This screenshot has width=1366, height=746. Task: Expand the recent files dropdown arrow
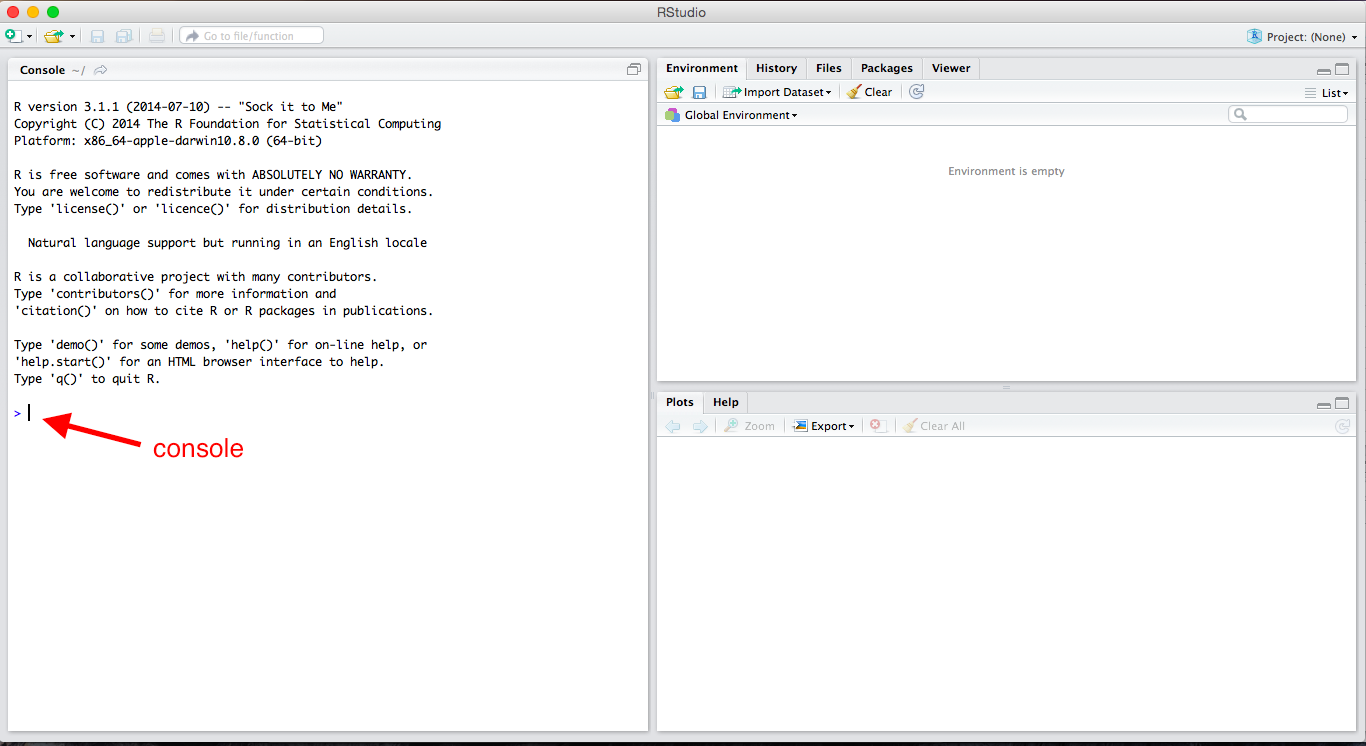tap(72, 37)
